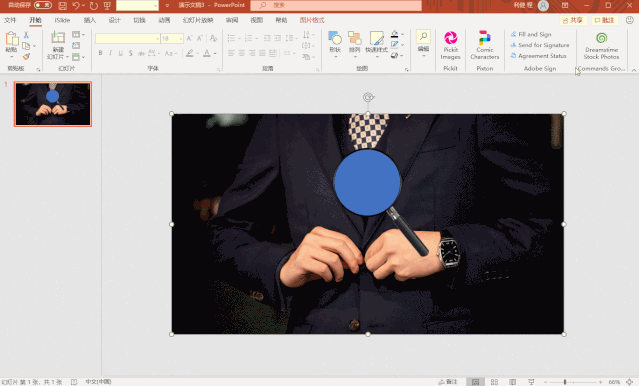Image resolution: width=639 pixels, height=386 pixels.
Task: Toggle align text right
Action: [252, 53]
